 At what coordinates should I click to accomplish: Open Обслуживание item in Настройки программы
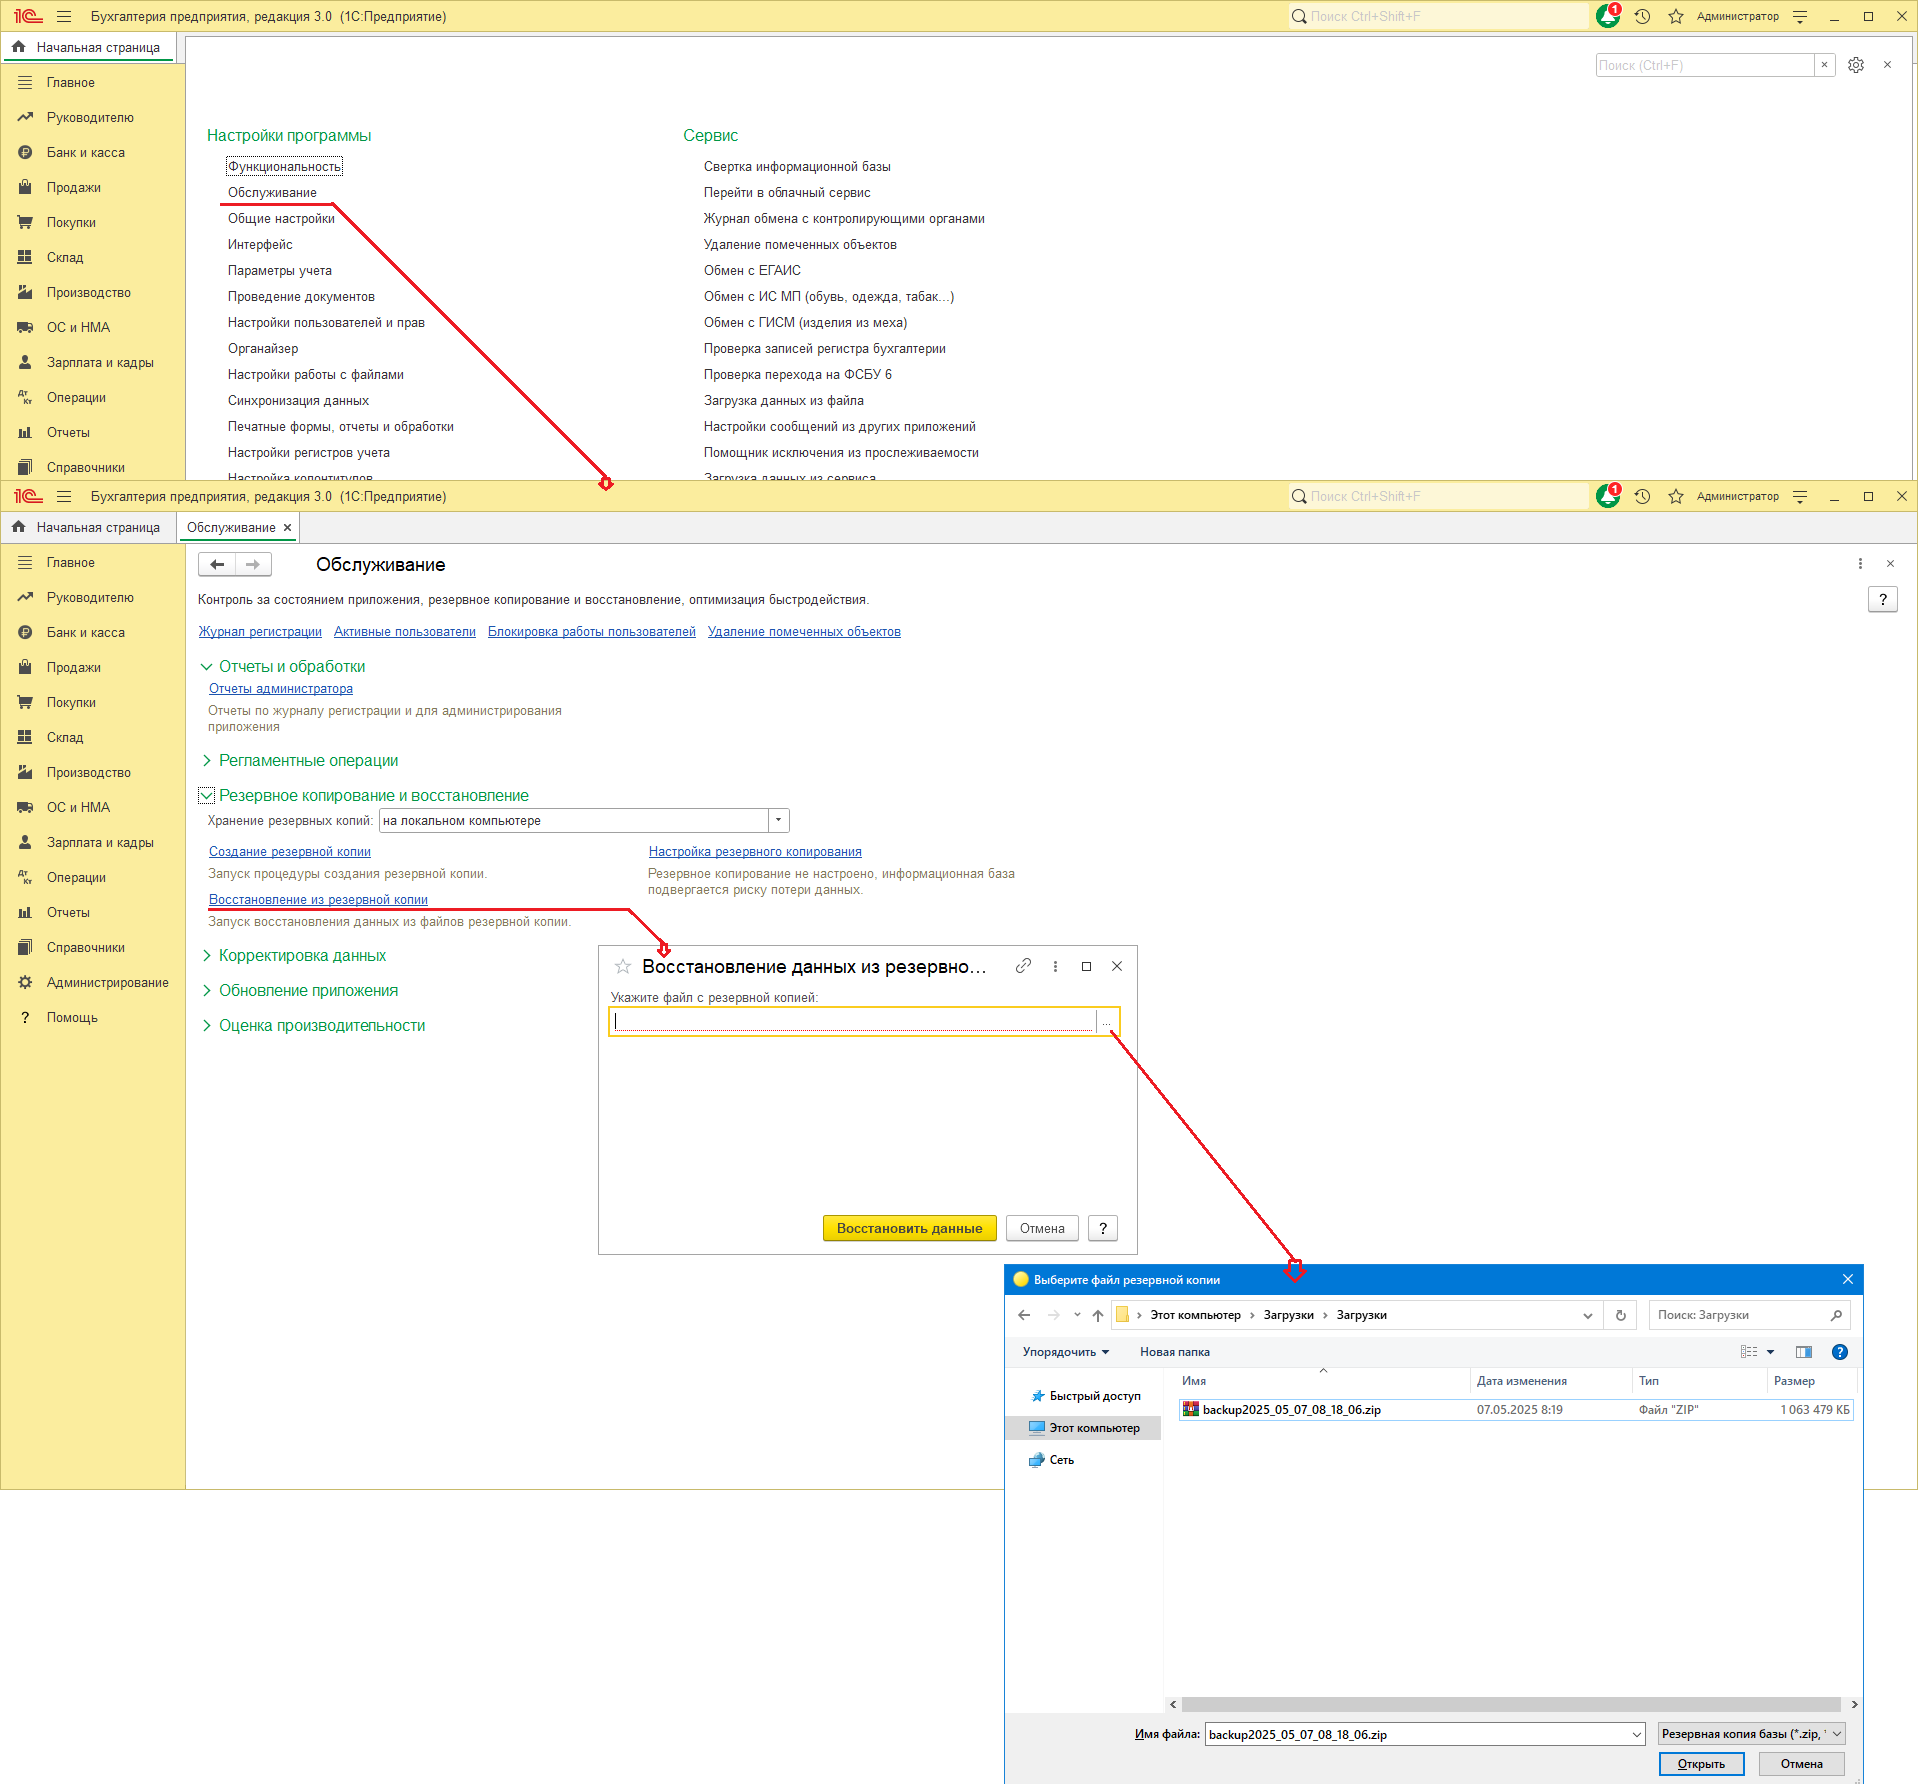(x=272, y=192)
